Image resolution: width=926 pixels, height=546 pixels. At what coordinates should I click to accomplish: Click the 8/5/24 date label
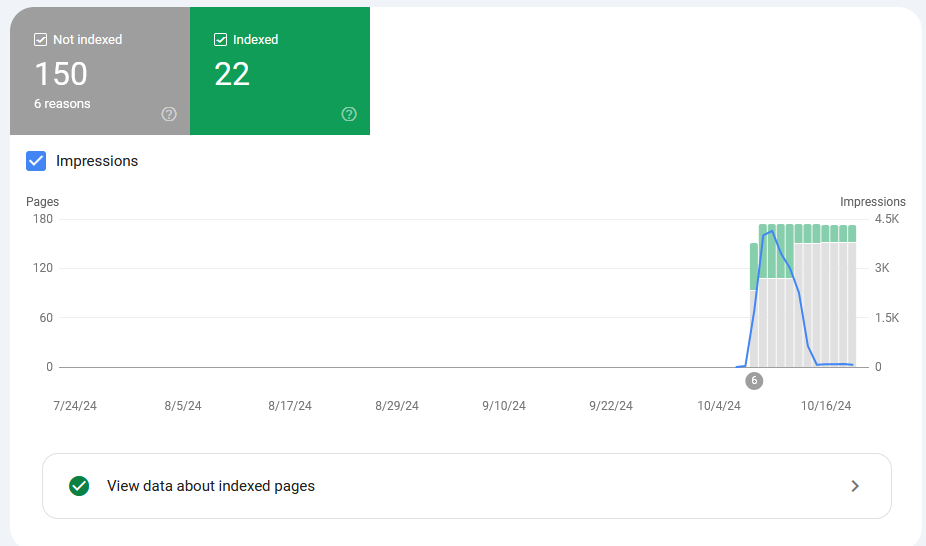(182, 406)
